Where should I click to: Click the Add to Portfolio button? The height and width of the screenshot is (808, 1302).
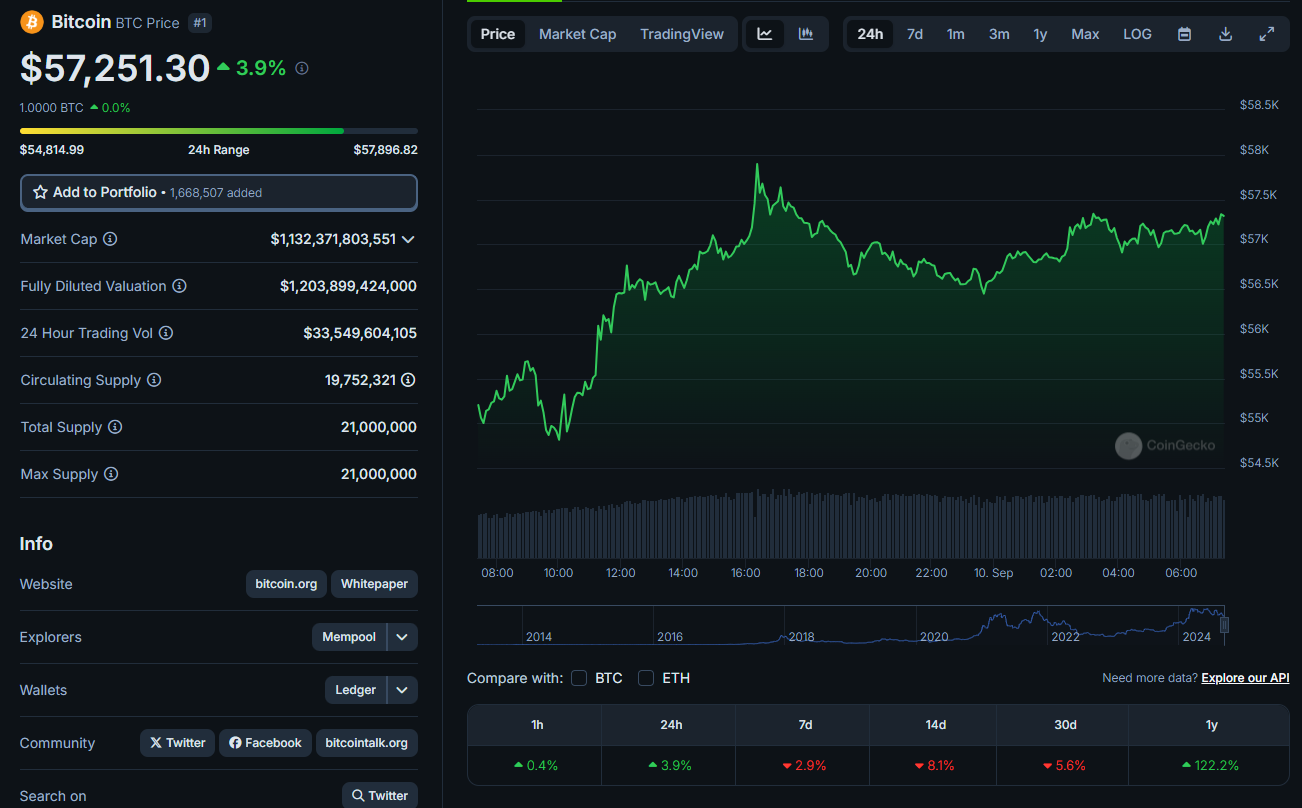pos(219,192)
